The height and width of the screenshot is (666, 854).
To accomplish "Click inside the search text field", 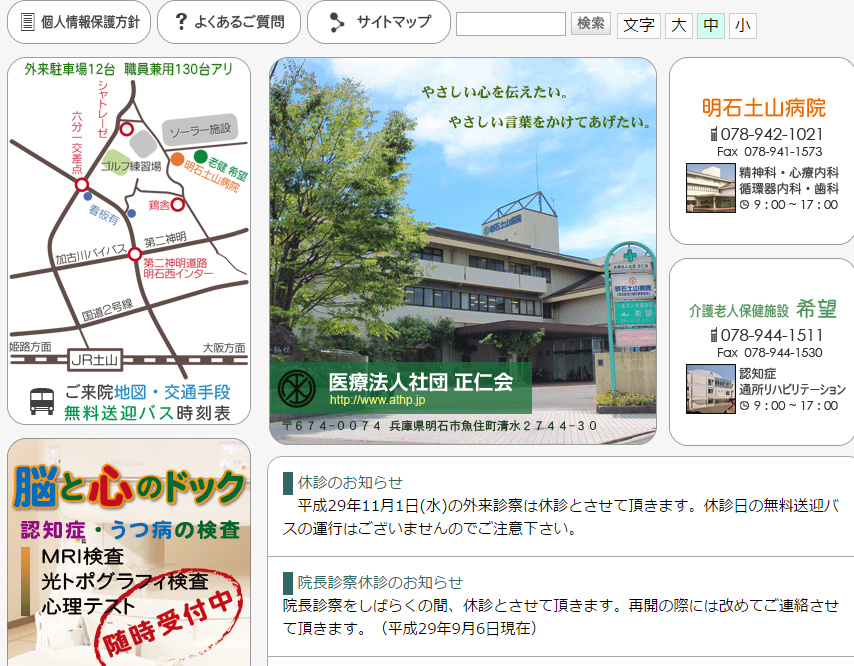I will point(510,24).
